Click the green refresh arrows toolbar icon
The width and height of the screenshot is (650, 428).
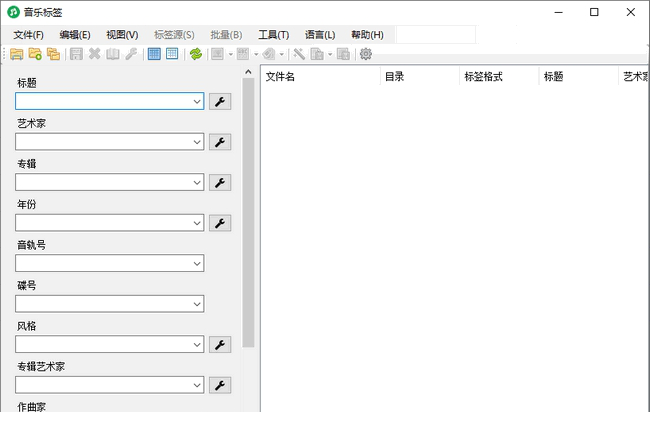(x=196, y=54)
